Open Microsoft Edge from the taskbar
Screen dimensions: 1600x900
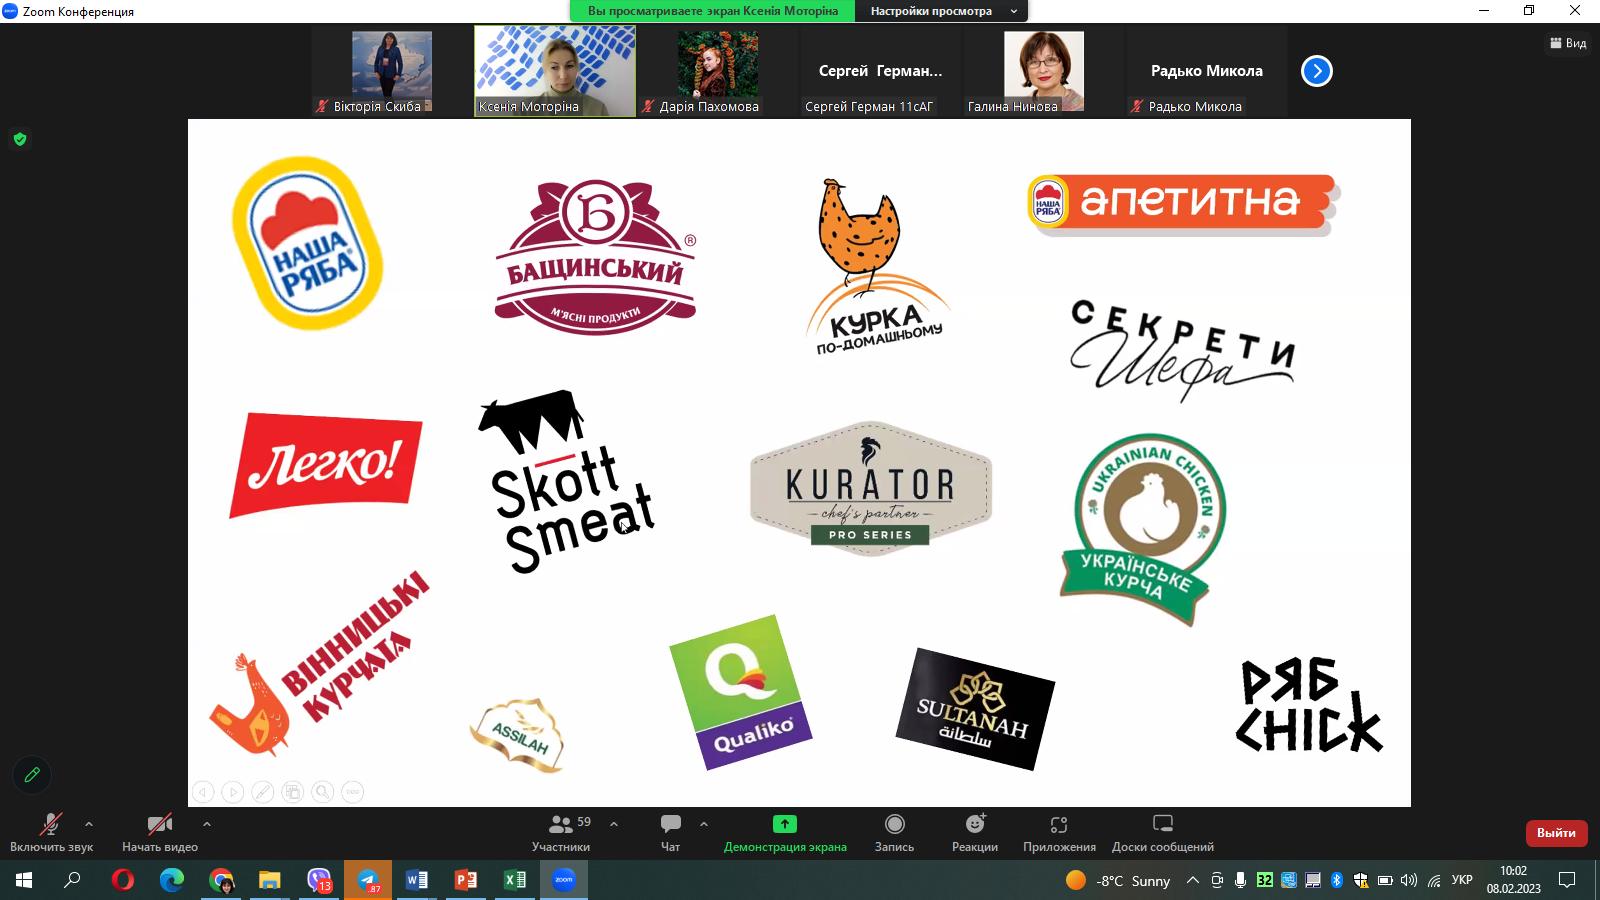(172, 880)
